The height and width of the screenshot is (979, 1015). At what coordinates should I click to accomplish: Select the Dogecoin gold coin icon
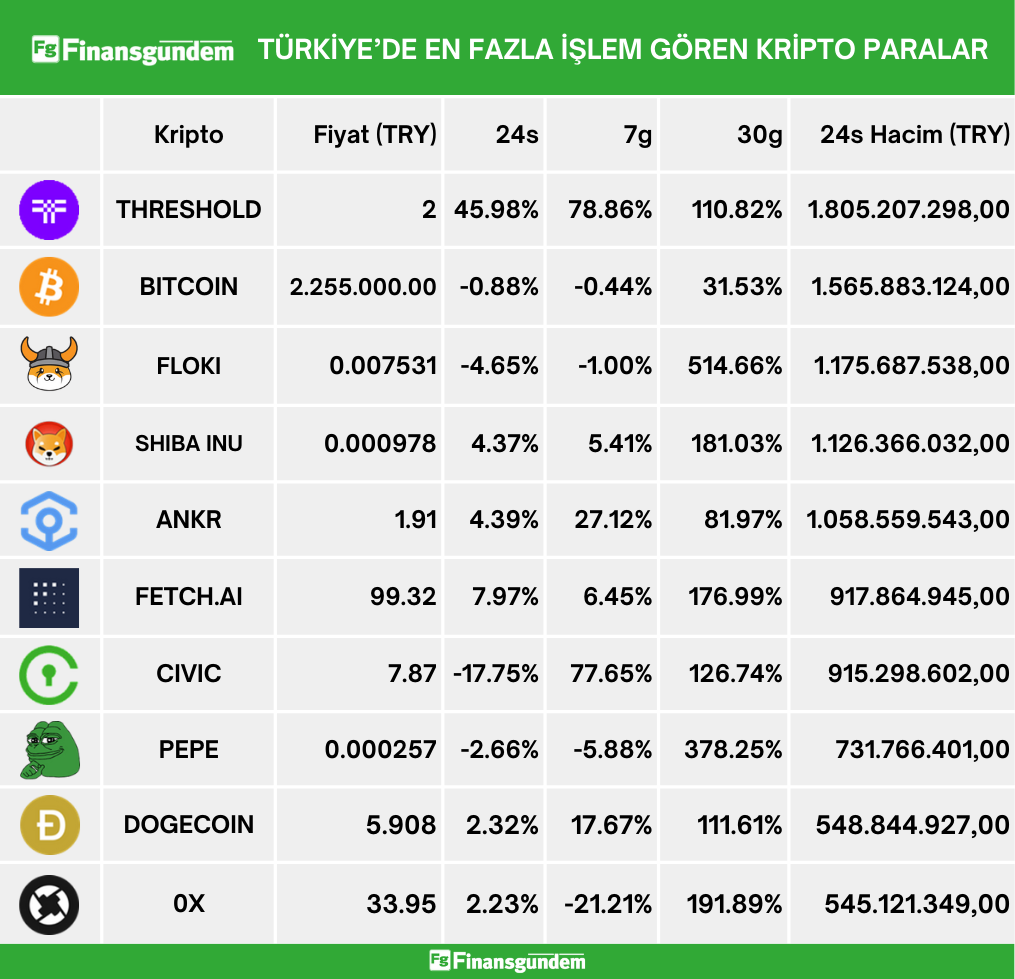point(49,825)
